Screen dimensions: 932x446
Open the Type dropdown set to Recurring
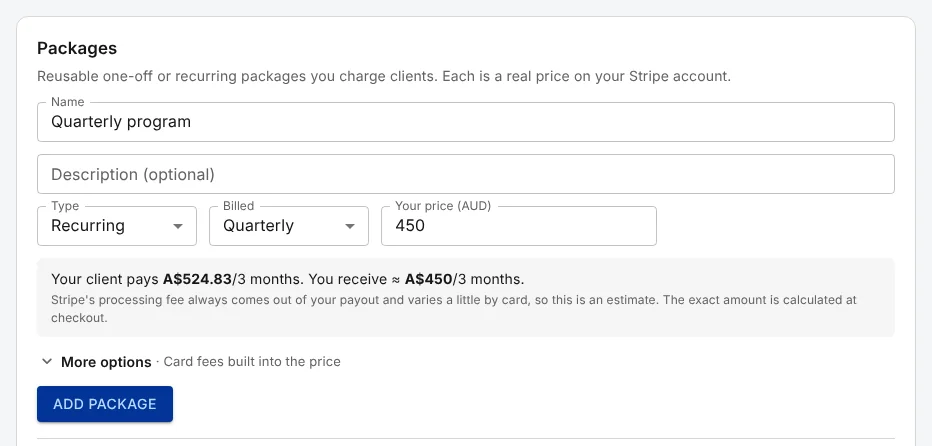coord(116,226)
